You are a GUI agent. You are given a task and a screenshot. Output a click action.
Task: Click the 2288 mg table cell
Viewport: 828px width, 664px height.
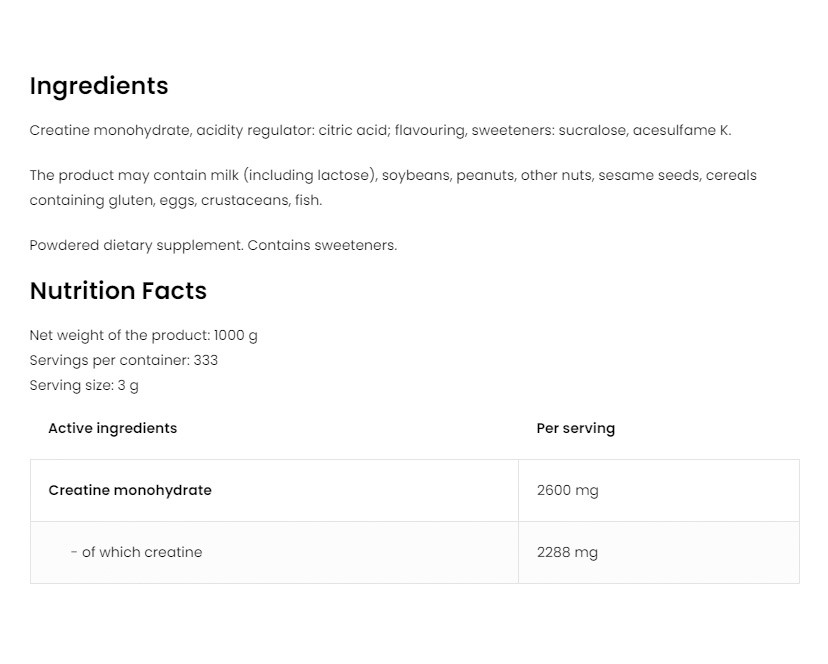click(567, 552)
